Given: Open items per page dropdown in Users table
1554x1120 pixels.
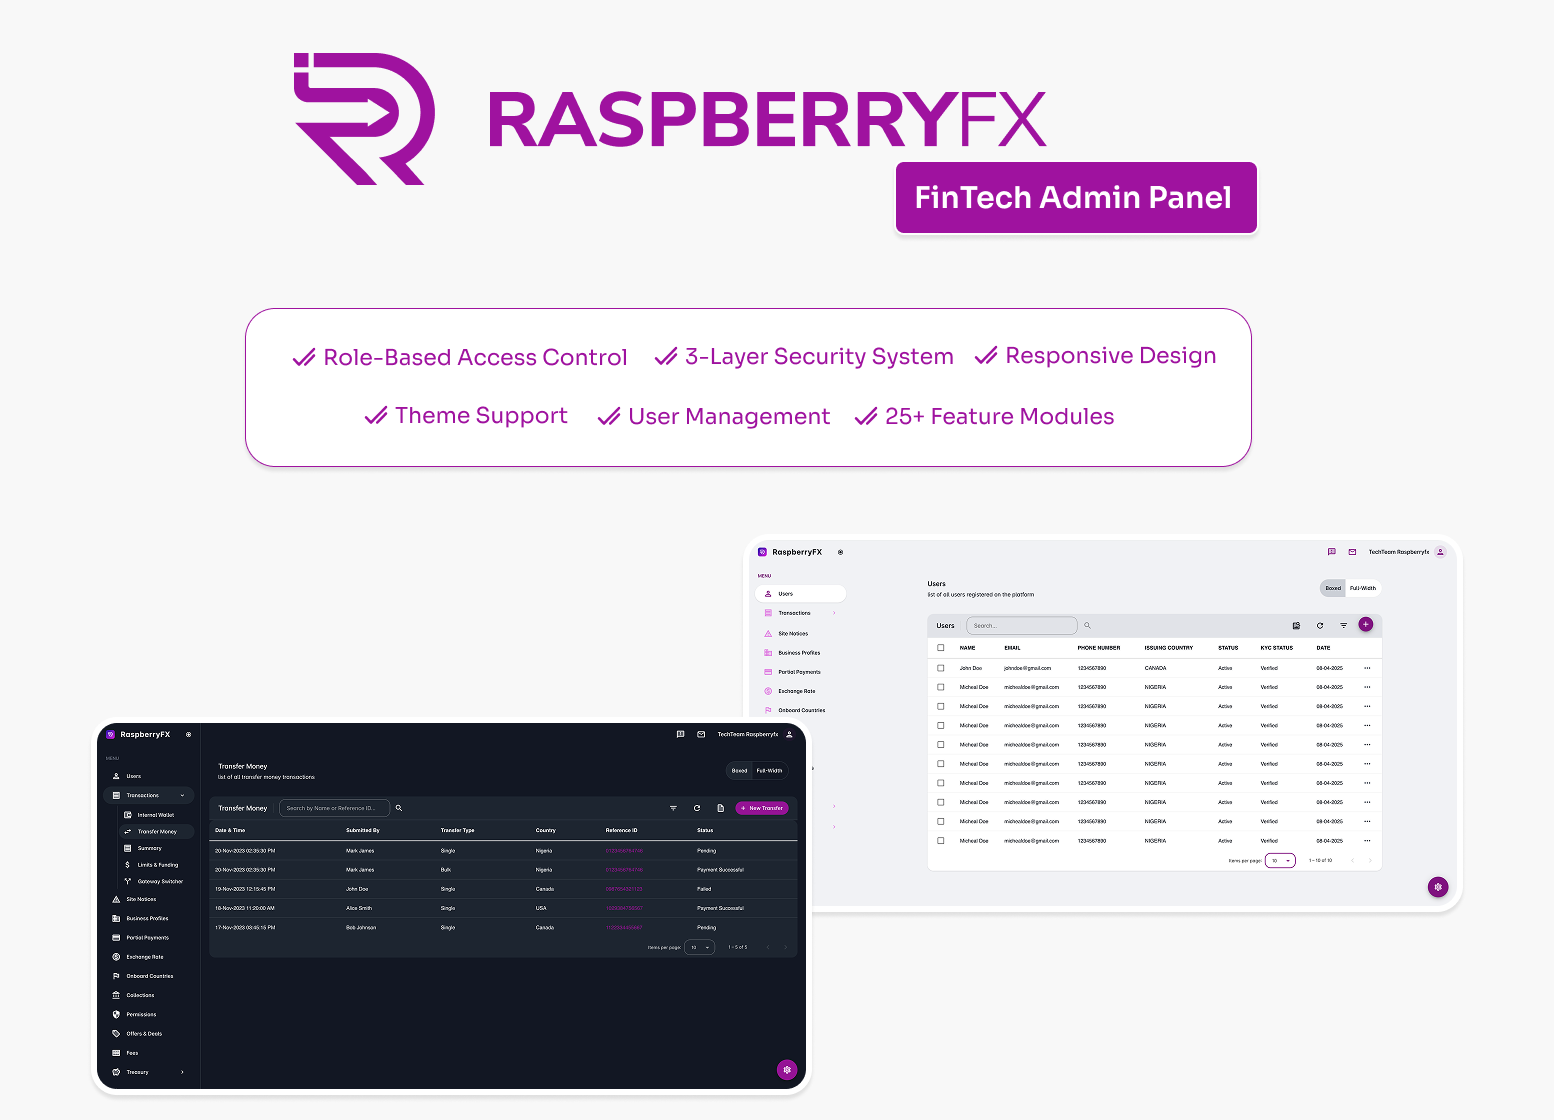Looking at the screenshot, I should click(1280, 860).
